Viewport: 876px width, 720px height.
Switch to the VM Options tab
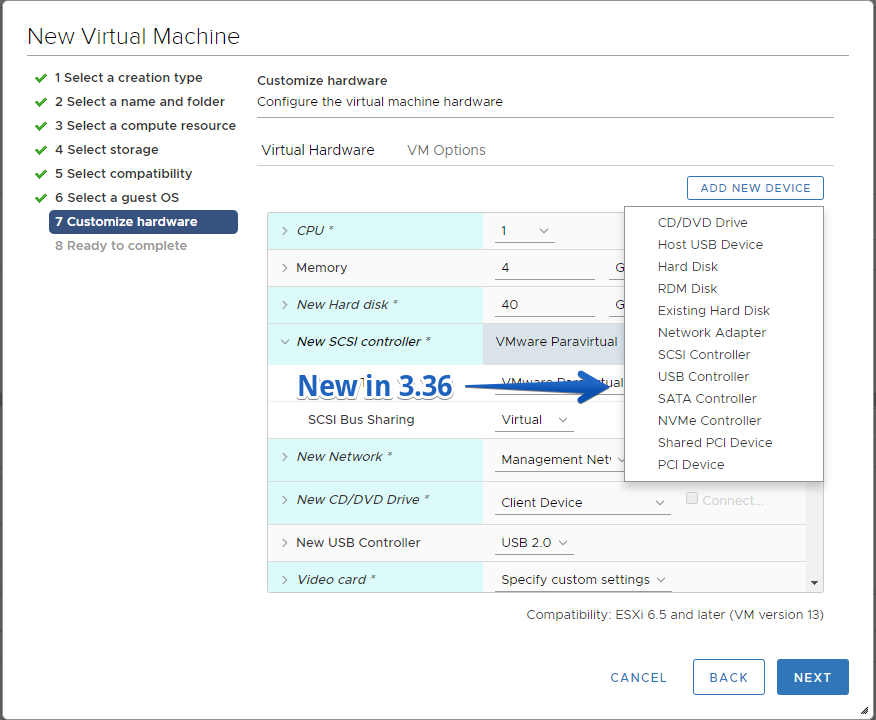[x=446, y=150]
